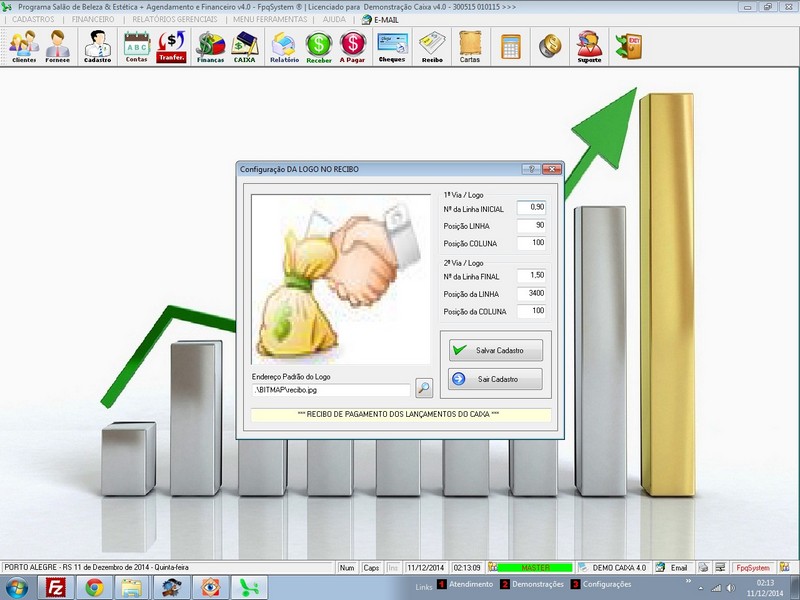Open the Contas calendar icon
The image size is (800, 600).
tap(137, 46)
